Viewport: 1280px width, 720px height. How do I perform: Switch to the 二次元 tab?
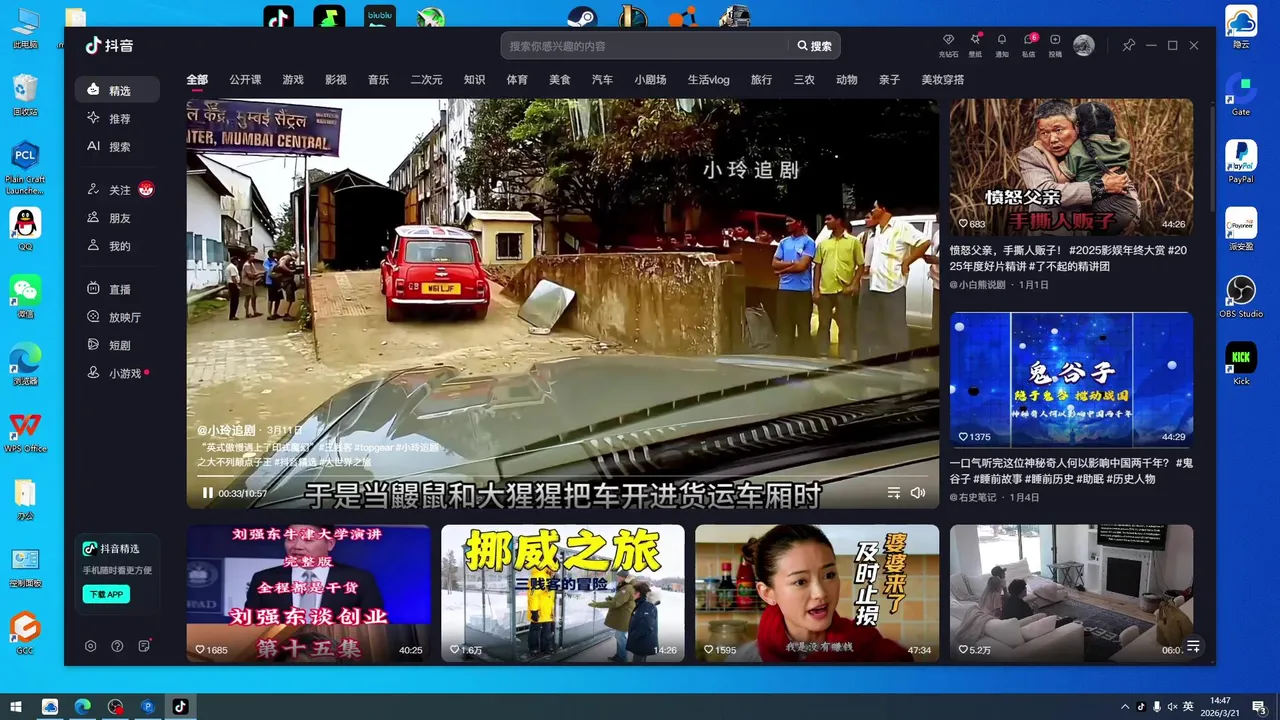426,80
